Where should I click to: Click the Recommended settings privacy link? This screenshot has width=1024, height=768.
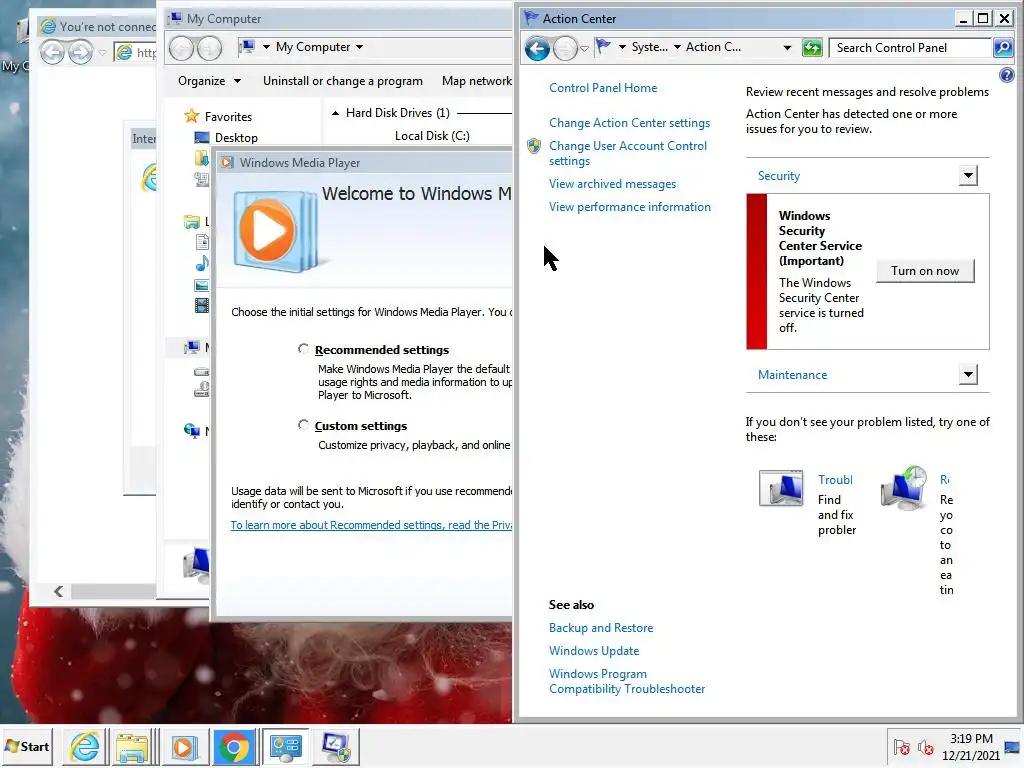(371, 525)
